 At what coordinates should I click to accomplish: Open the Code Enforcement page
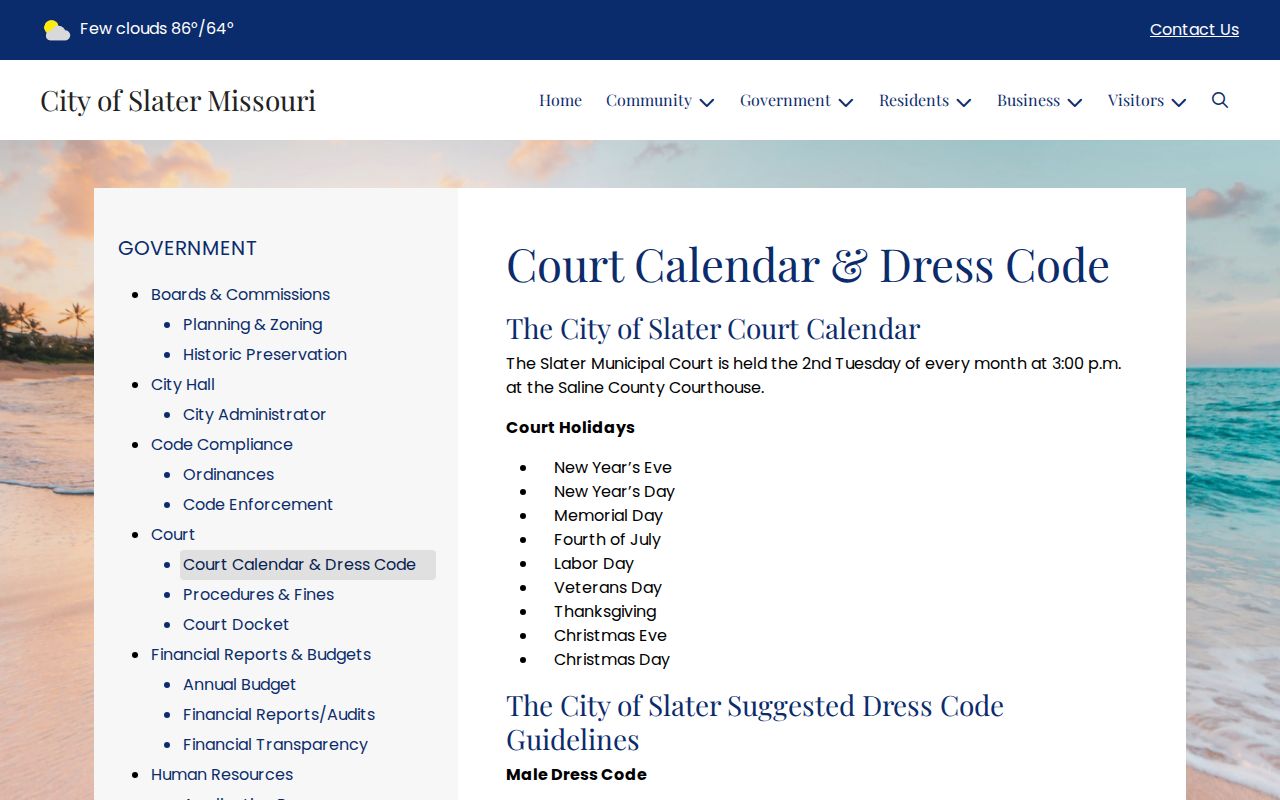pyautogui.click(x=258, y=504)
